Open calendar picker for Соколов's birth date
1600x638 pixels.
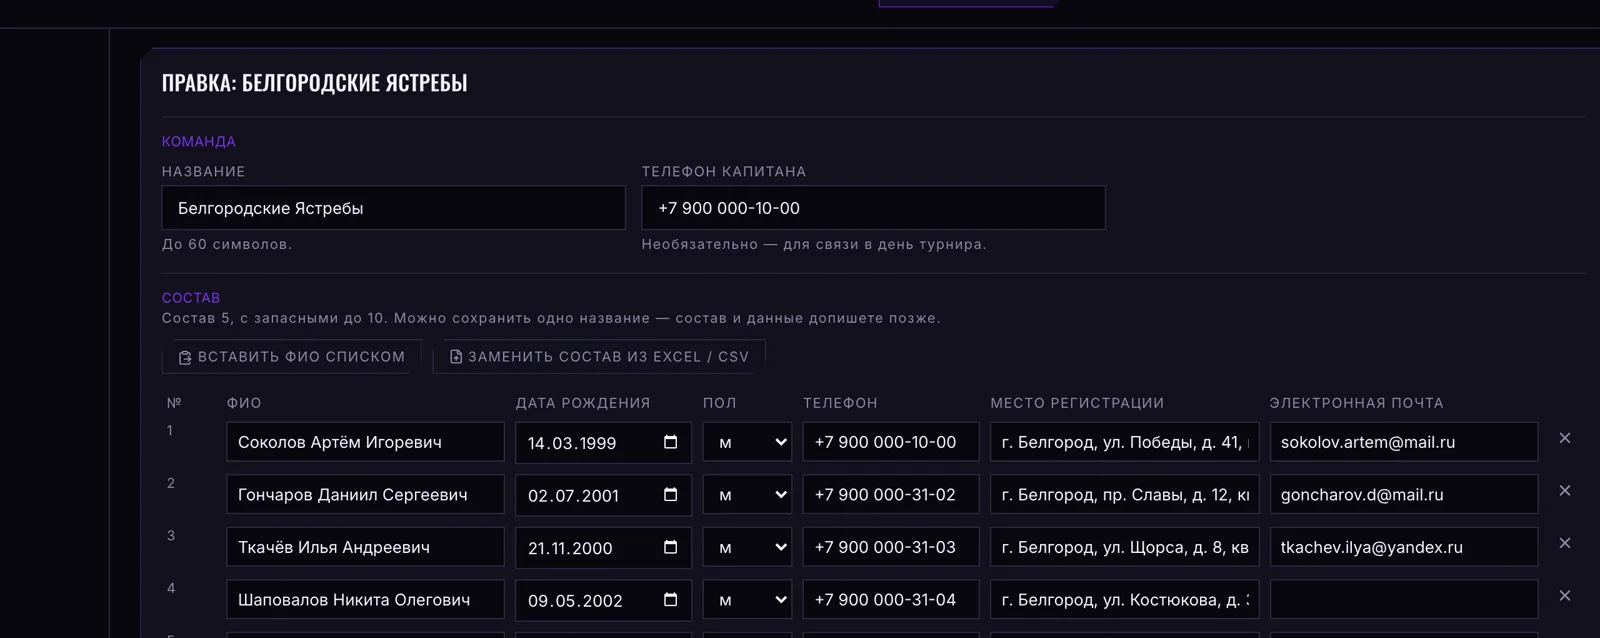point(670,442)
